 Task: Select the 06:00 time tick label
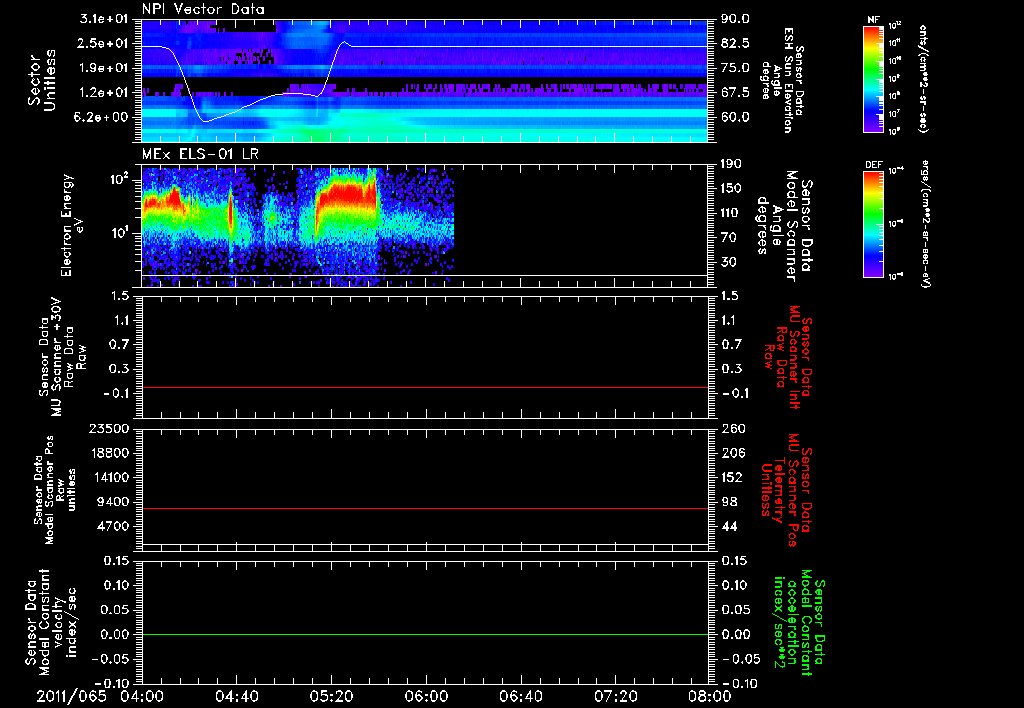426,695
